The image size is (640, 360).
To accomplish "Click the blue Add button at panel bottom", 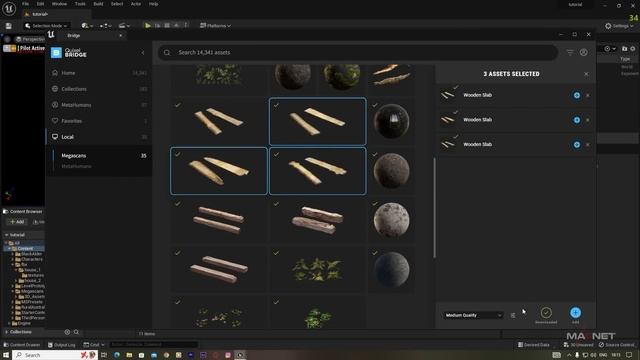I will [575, 313].
